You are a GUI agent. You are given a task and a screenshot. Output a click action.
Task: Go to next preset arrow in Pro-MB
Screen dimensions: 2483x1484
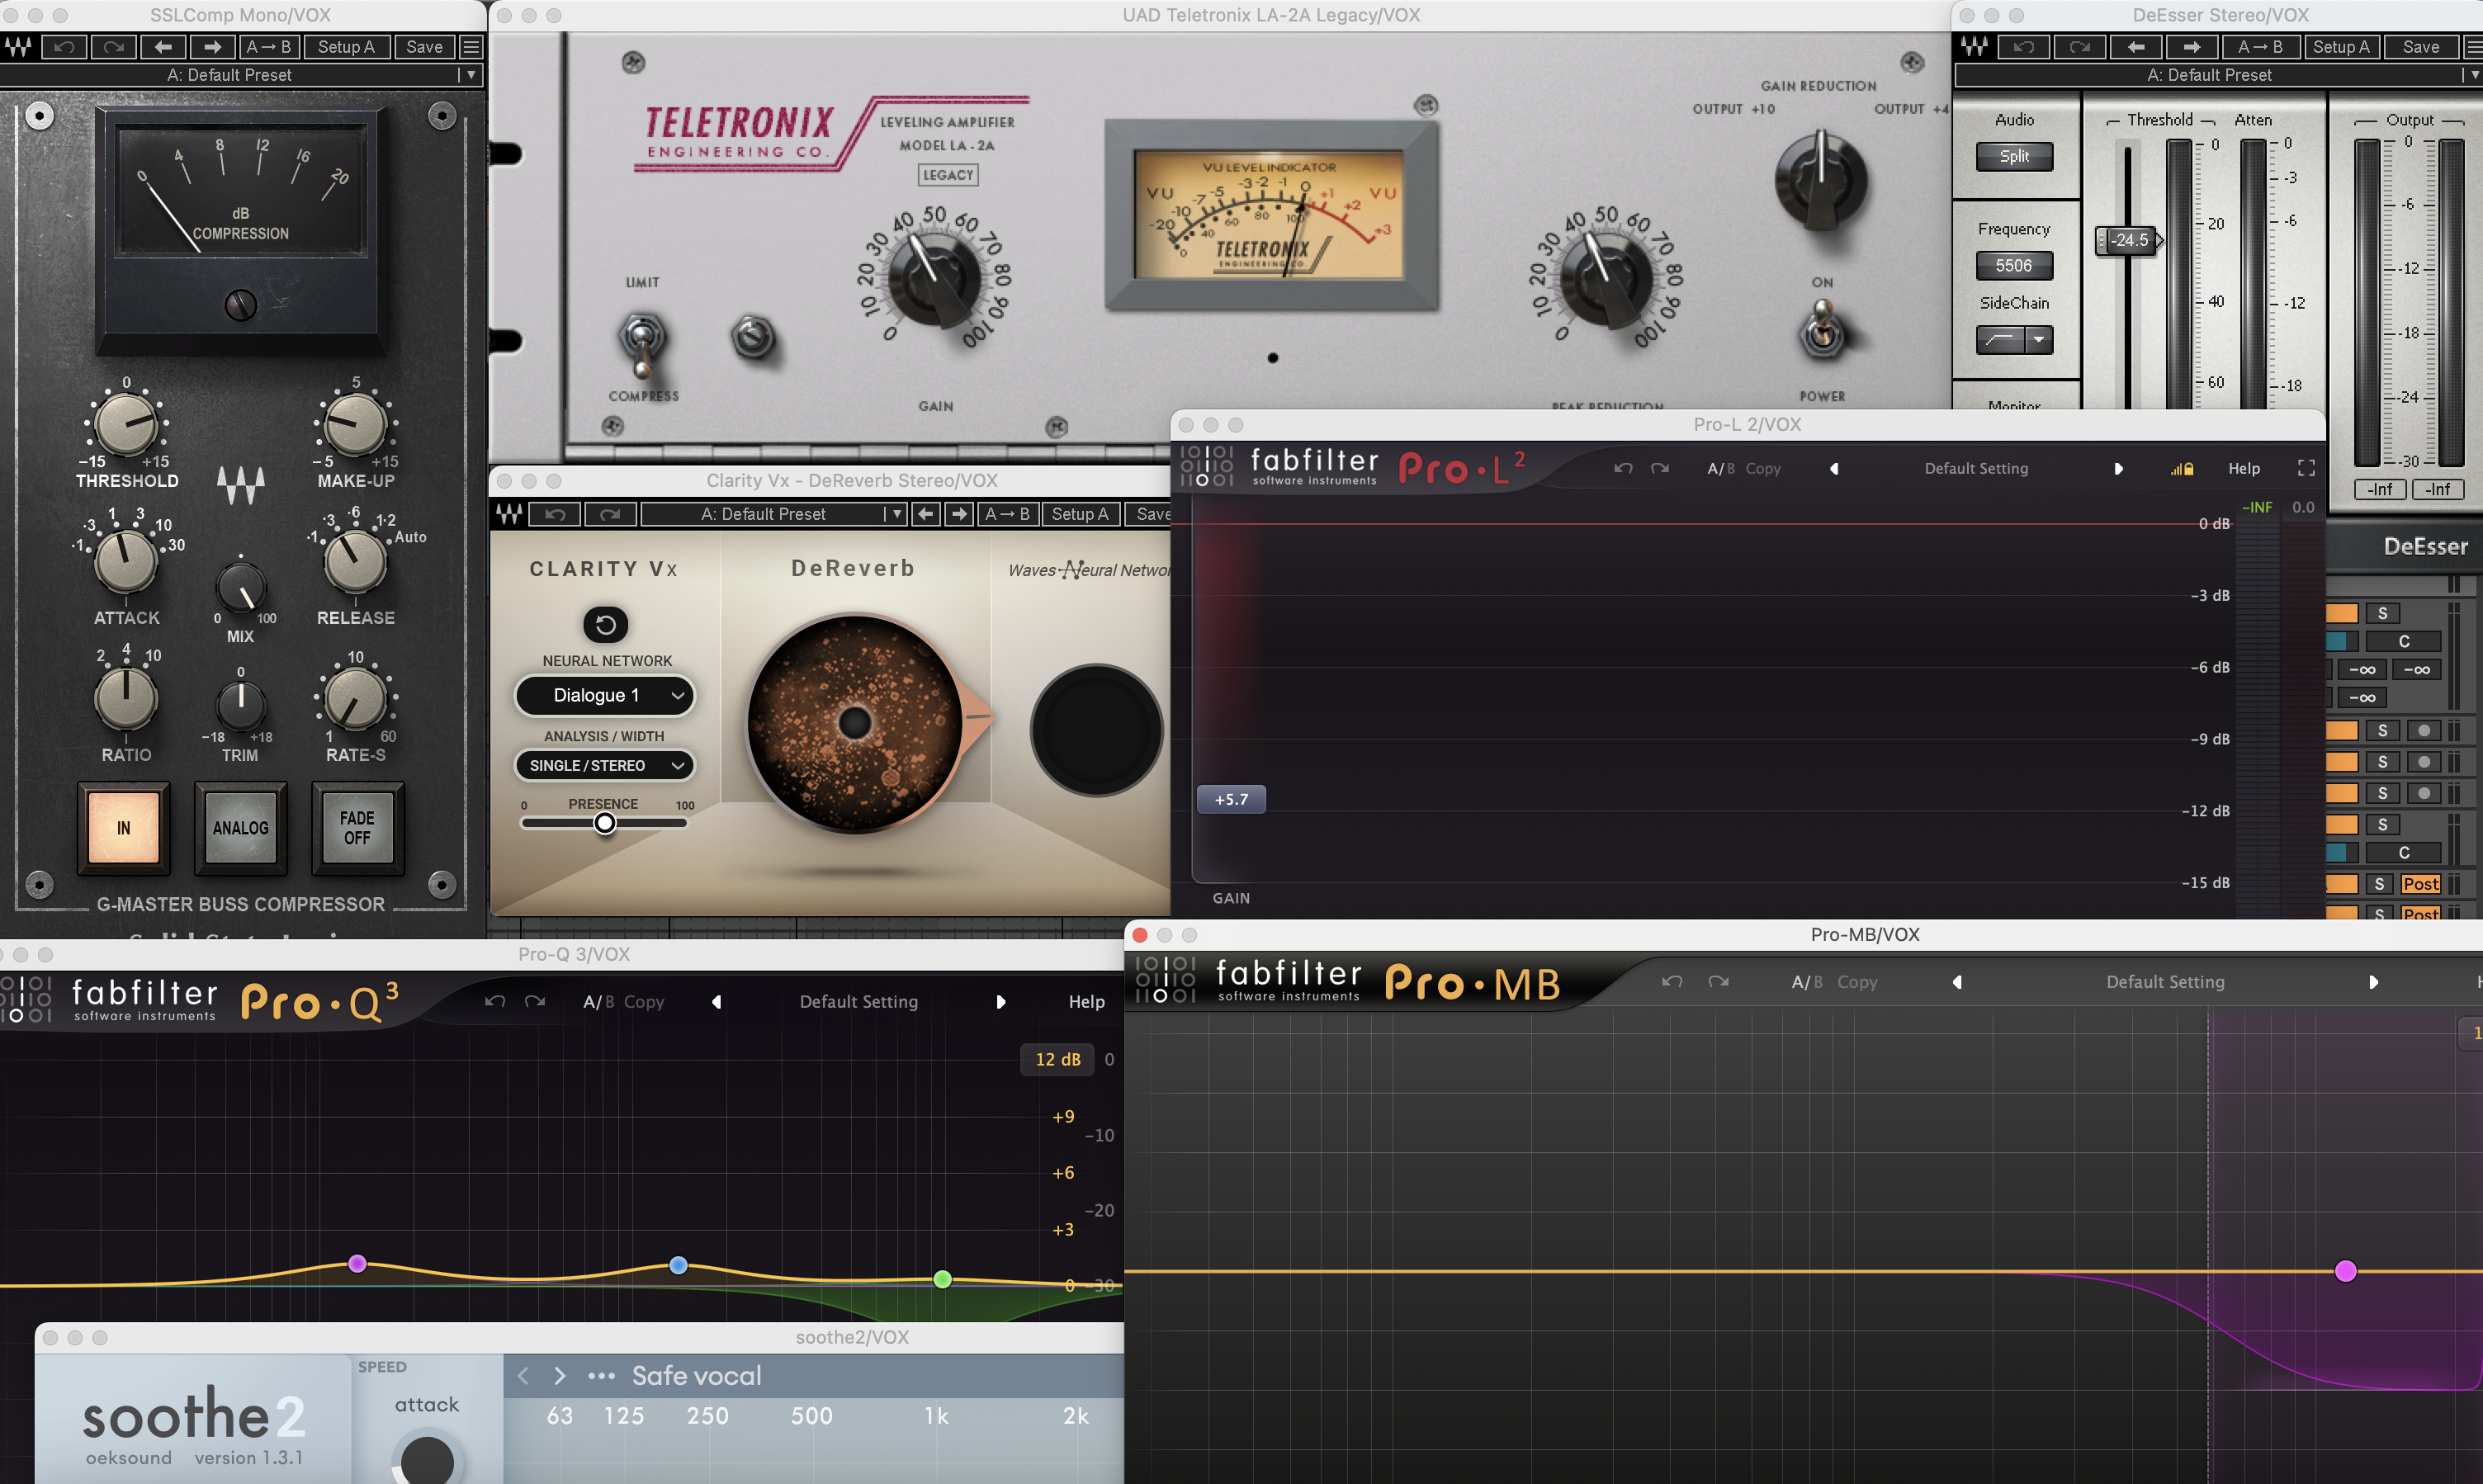(2373, 982)
